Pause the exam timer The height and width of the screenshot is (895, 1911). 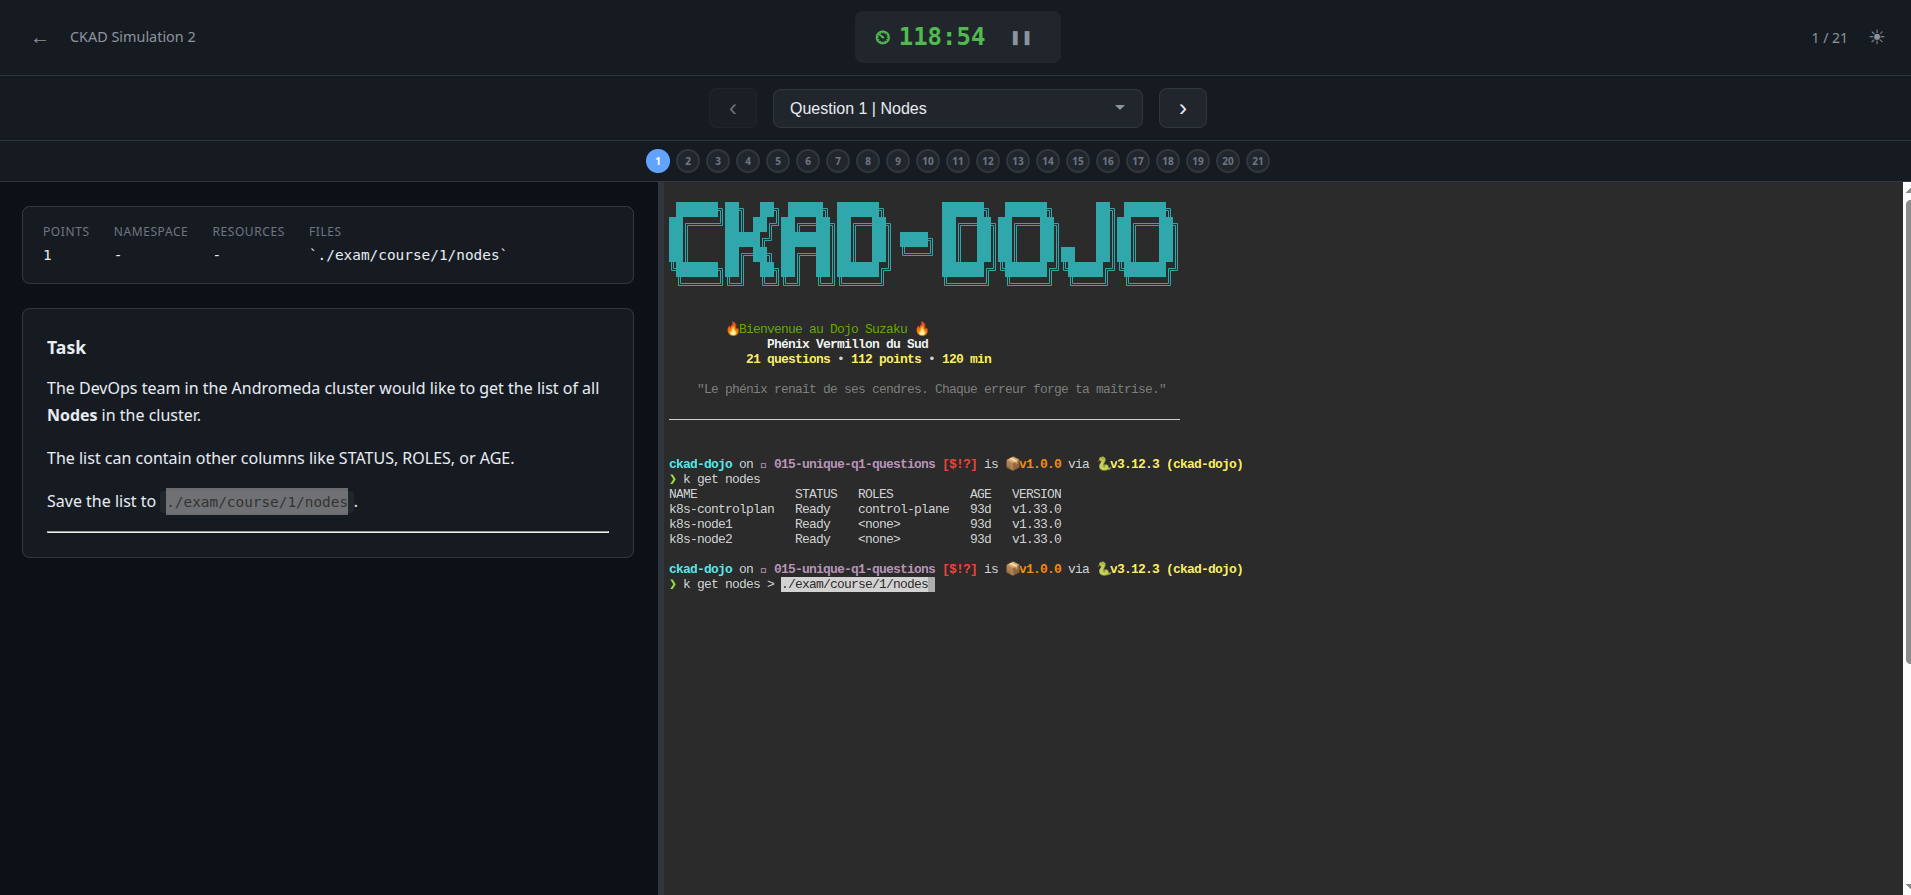click(x=1021, y=38)
